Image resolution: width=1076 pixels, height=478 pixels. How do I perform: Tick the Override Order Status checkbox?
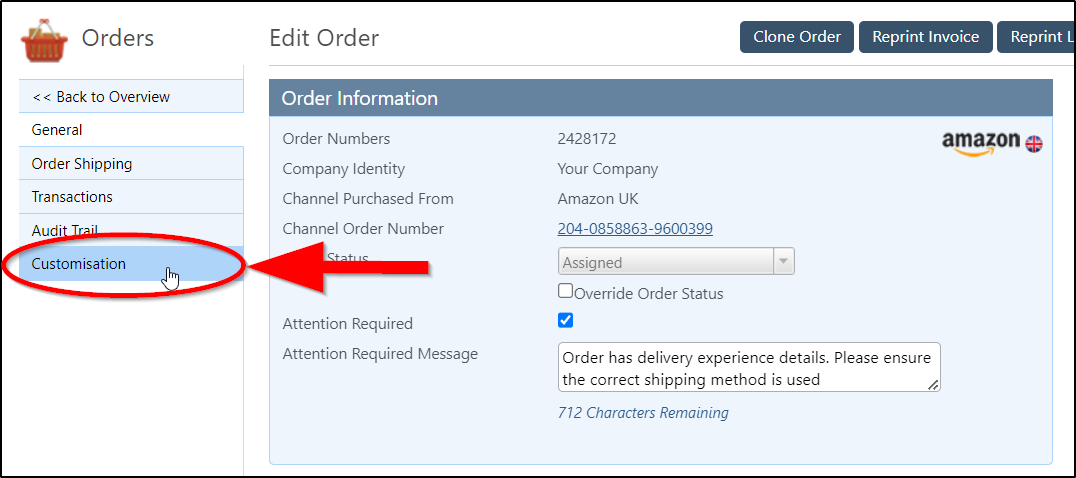click(x=565, y=291)
